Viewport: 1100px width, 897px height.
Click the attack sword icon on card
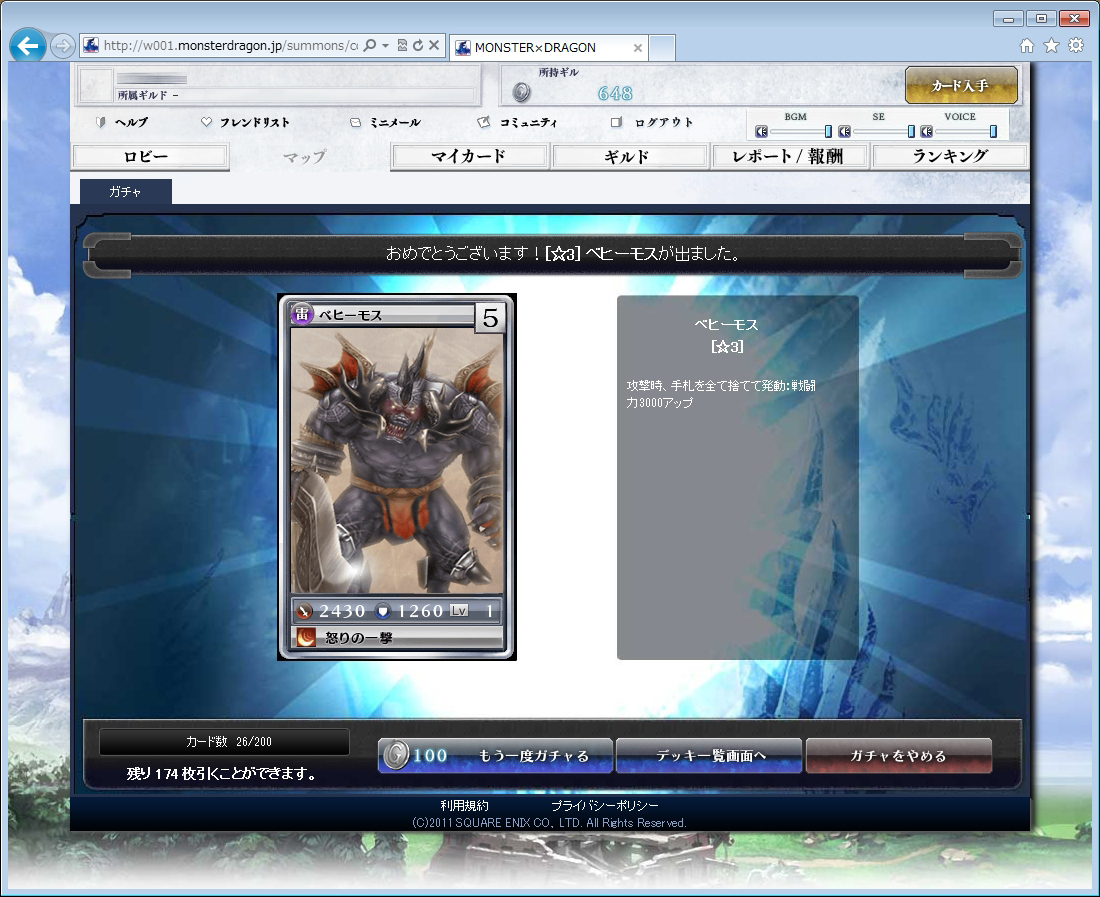(304, 612)
